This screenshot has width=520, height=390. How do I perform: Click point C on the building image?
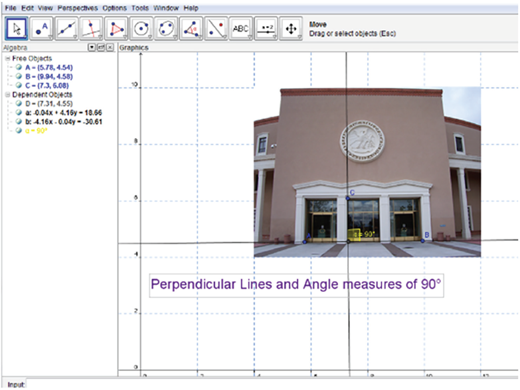tap(348, 198)
